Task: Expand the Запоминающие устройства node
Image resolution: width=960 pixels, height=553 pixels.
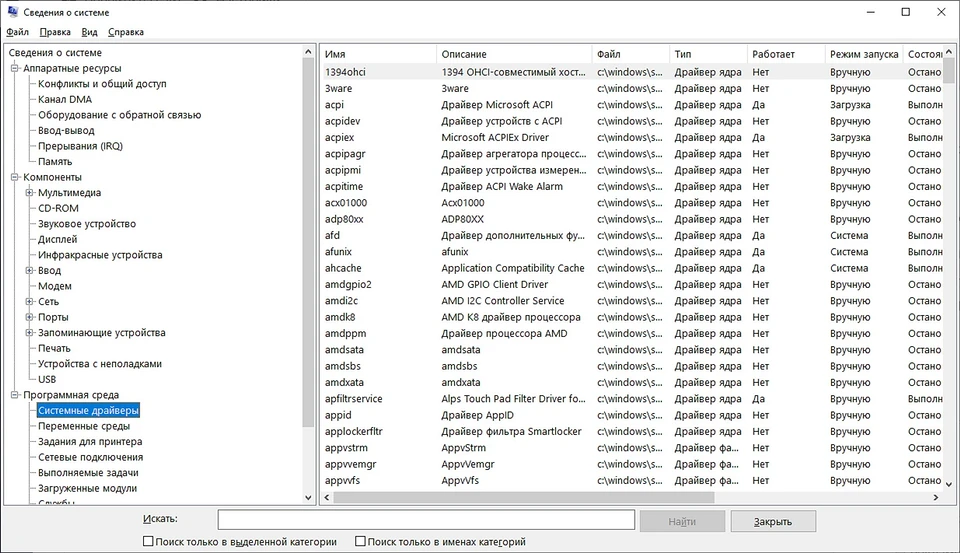Action: 30,333
